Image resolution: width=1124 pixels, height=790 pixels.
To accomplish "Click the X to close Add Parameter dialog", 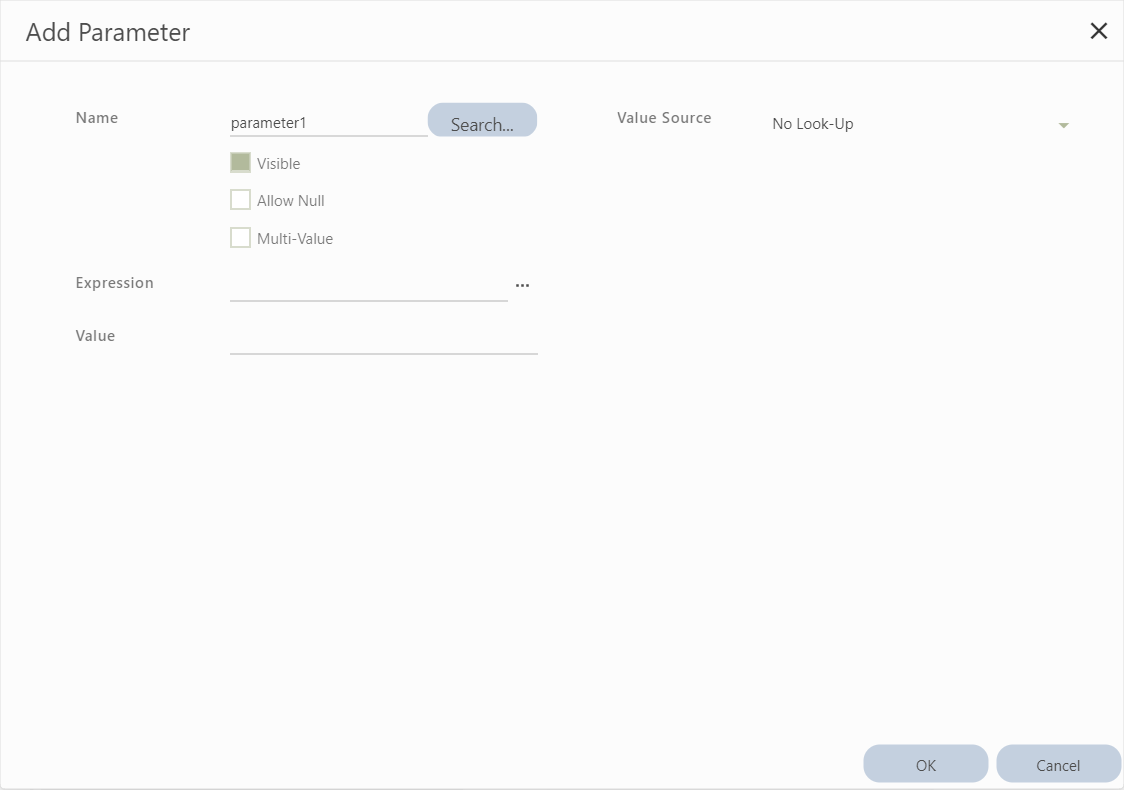I will [1098, 31].
